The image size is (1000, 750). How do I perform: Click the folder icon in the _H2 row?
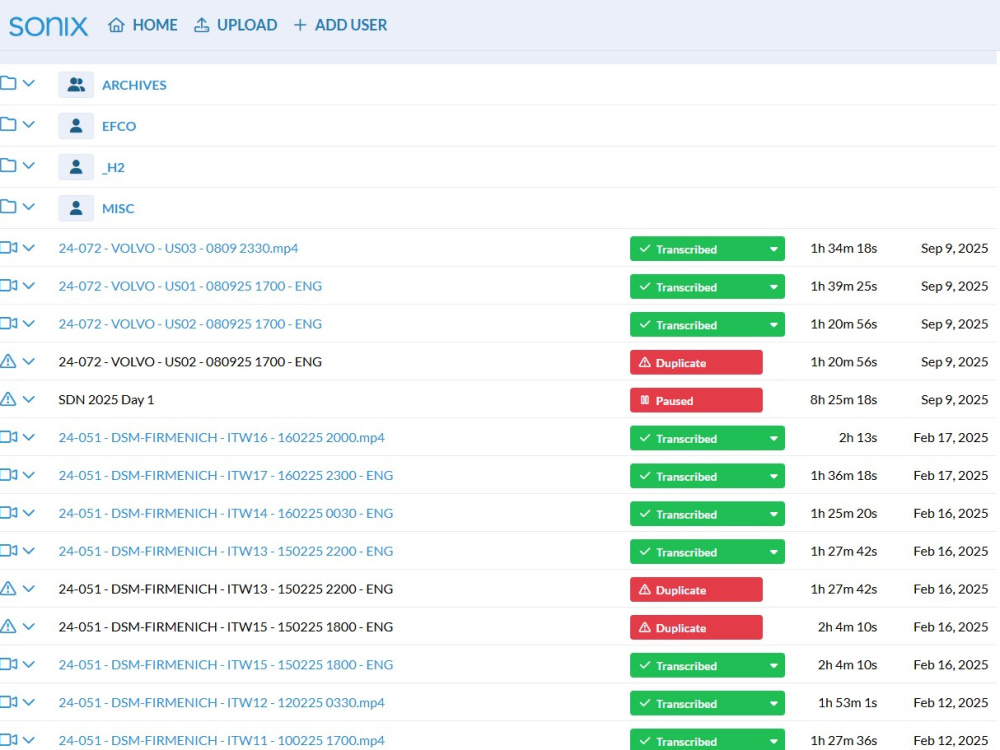[8, 166]
